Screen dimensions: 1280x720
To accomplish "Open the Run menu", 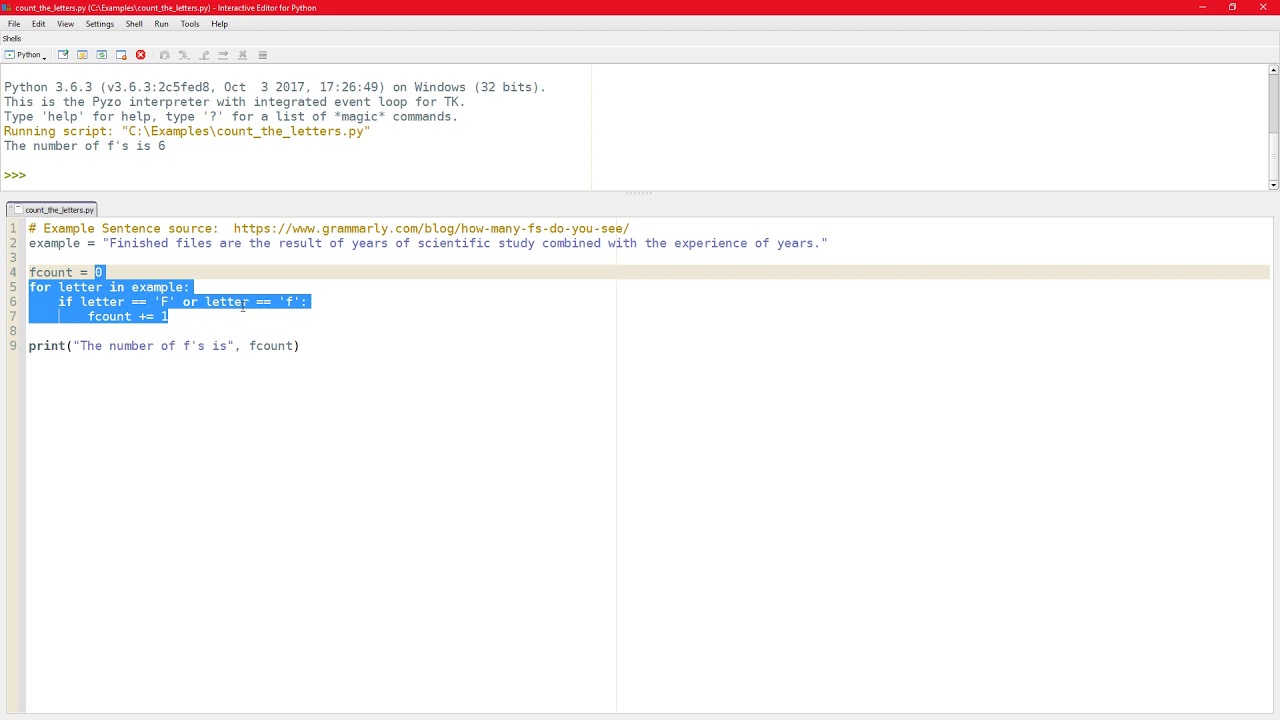I will [161, 24].
